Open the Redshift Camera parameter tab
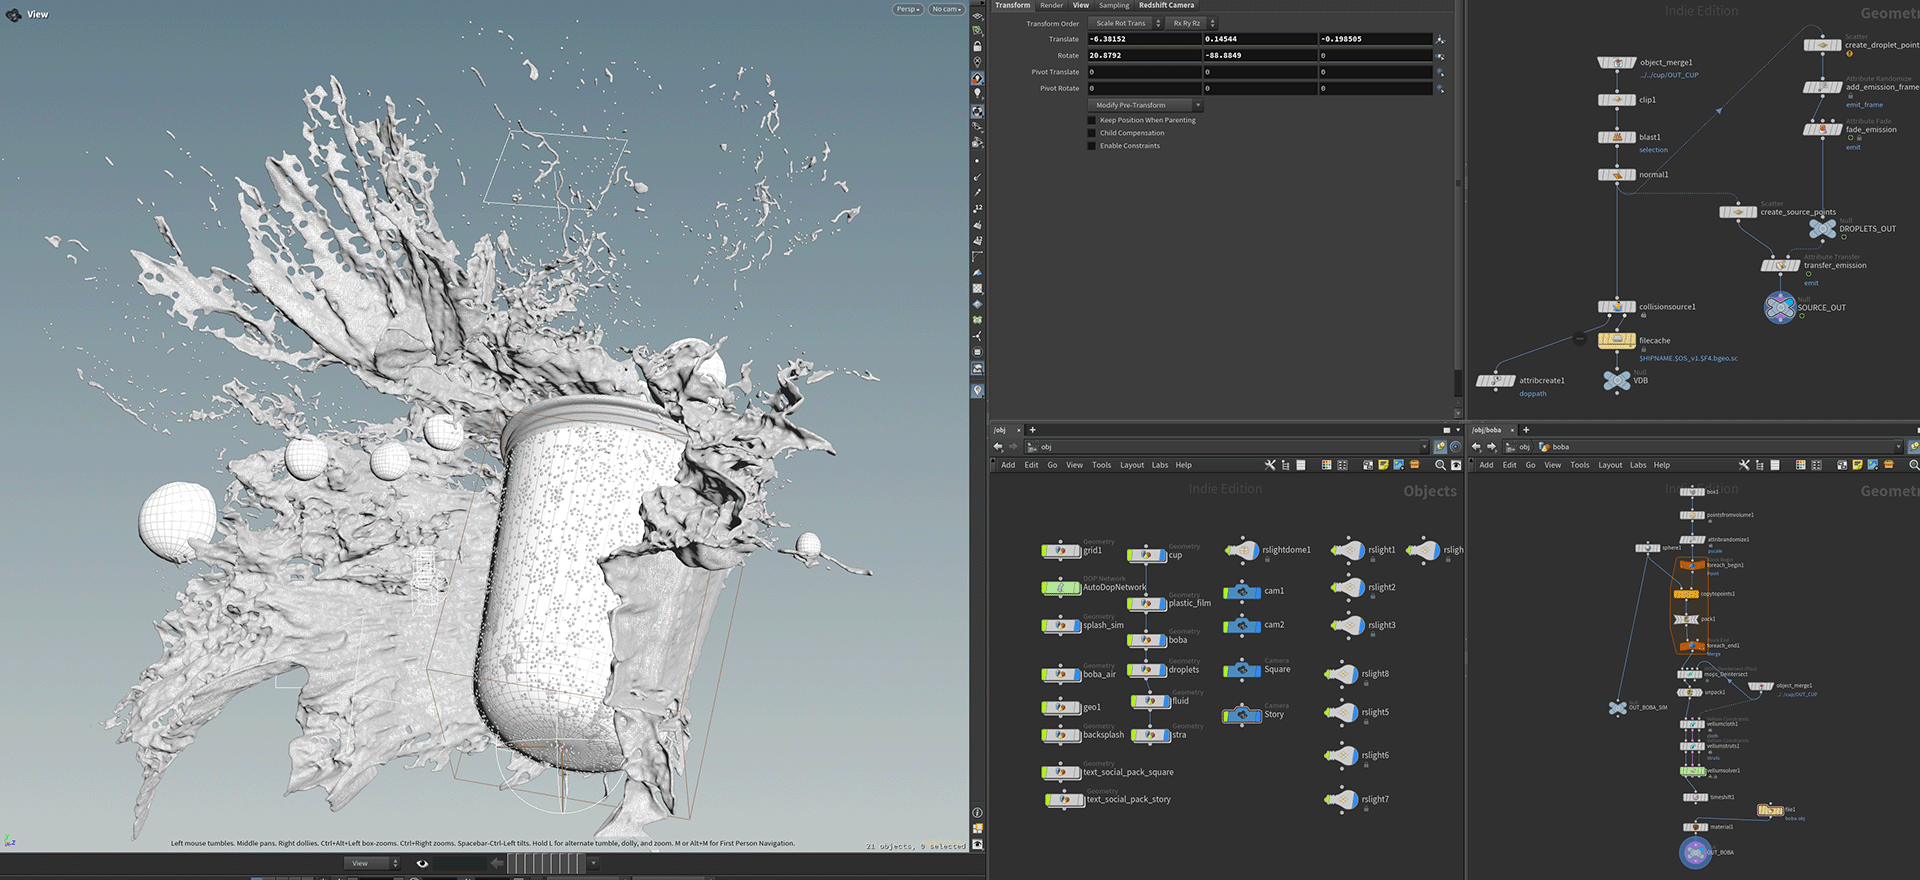This screenshot has height=880, width=1920. point(1166,5)
